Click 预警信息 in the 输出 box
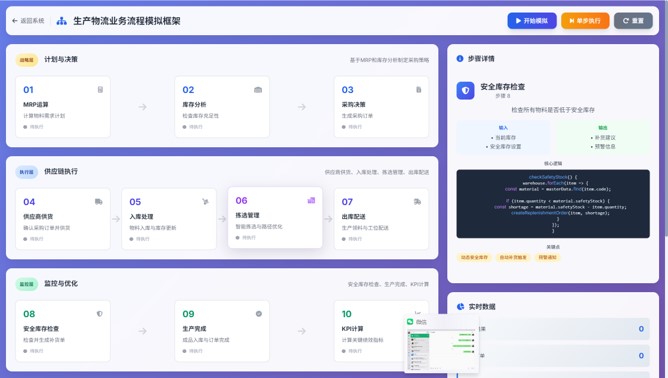 pyautogui.click(x=605, y=147)
